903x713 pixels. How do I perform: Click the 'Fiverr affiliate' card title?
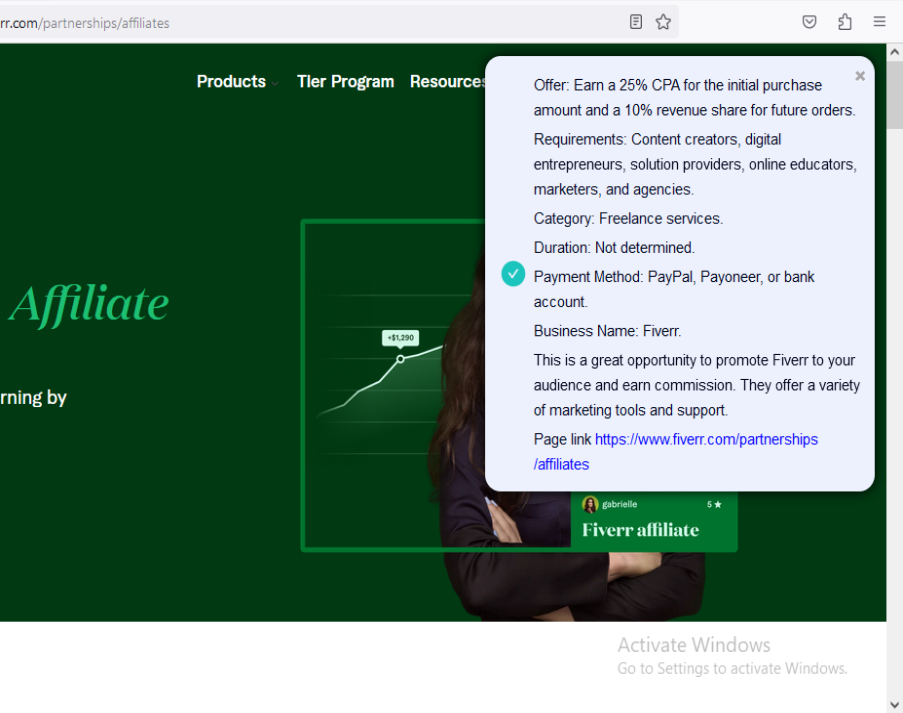coord(640,530)
